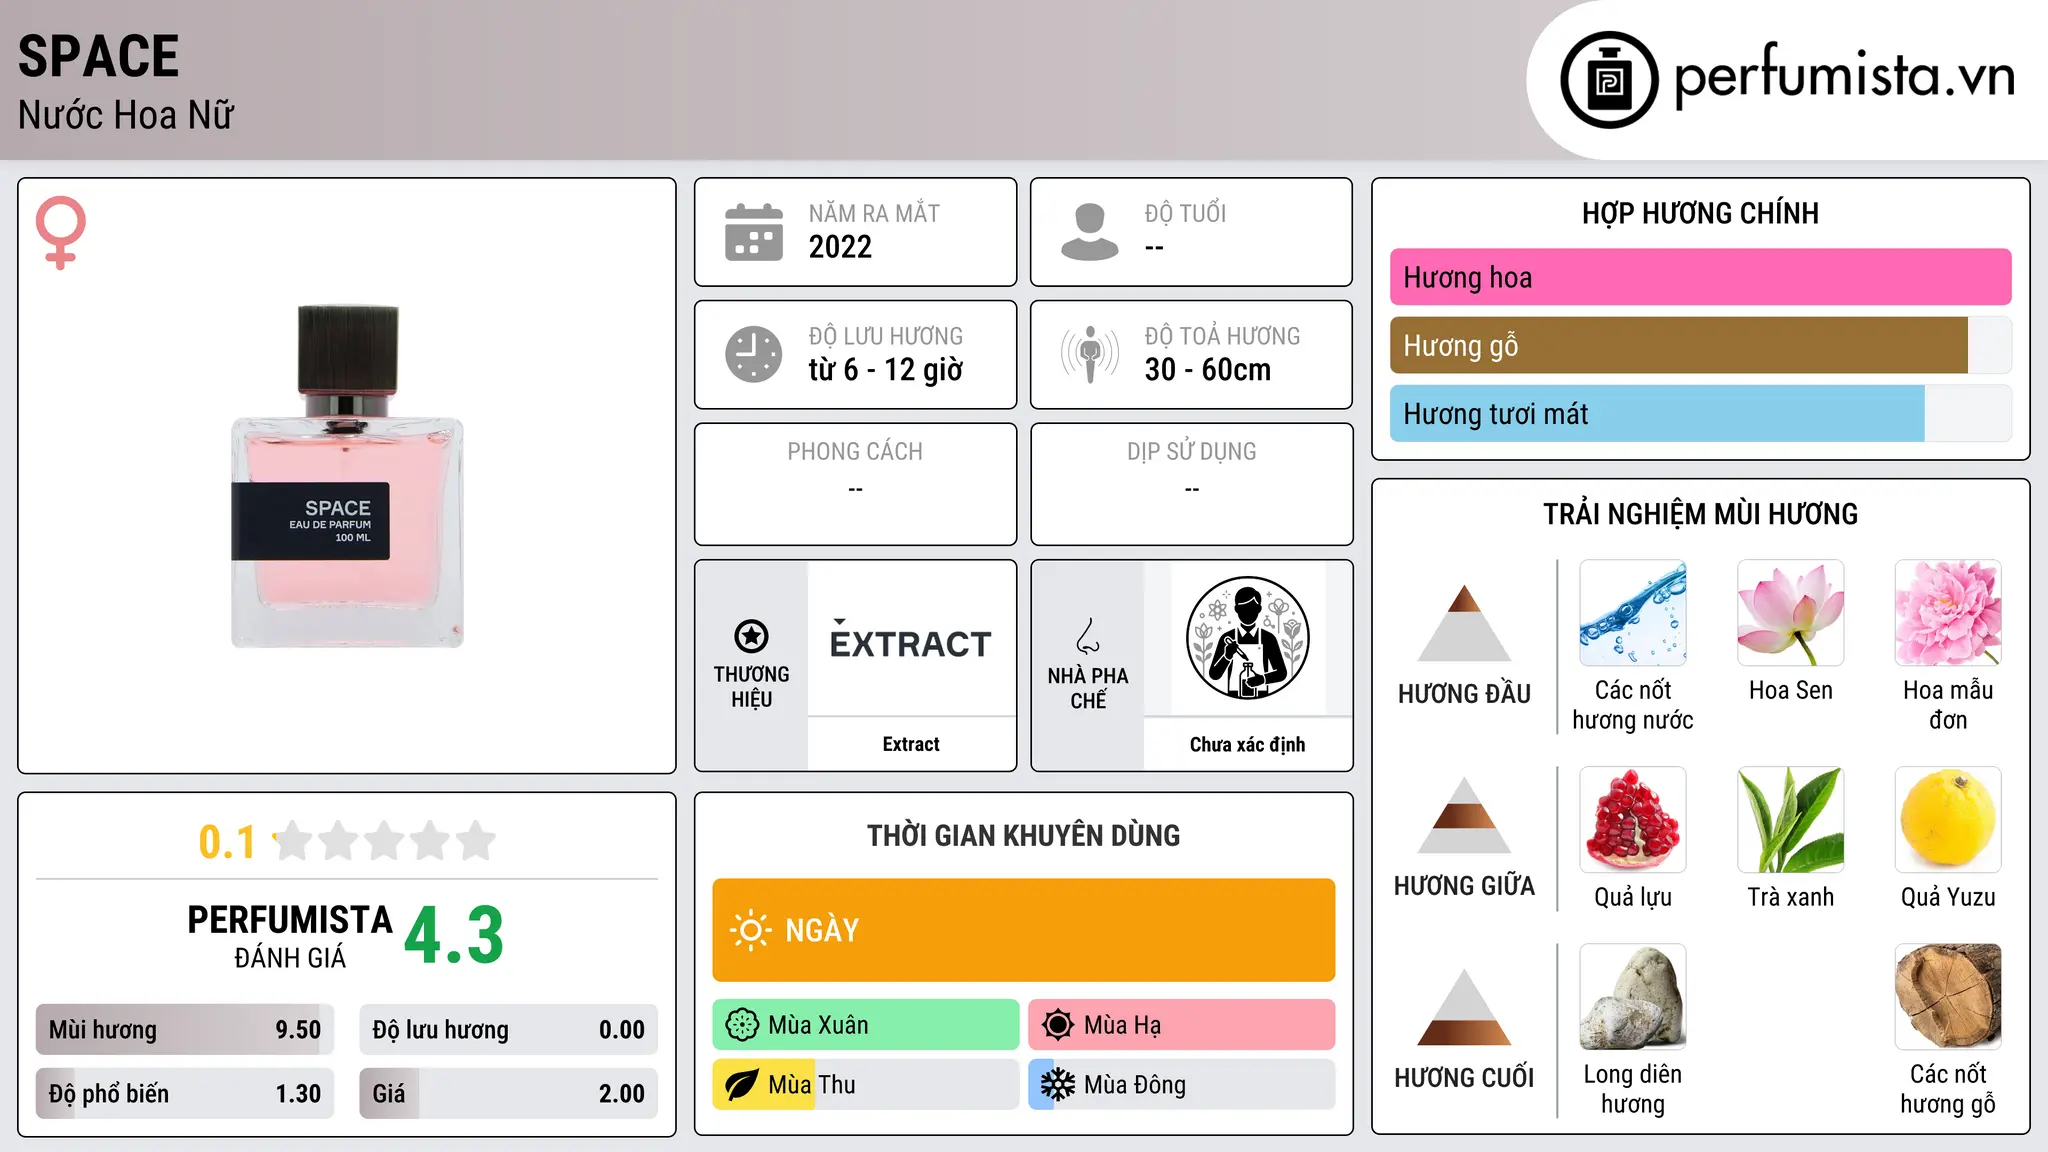The height and width of the screenshot is (1152, 2048).
Task: Click the Hương cuối pyramid icon
Action: click(x=1464, y=1007)
